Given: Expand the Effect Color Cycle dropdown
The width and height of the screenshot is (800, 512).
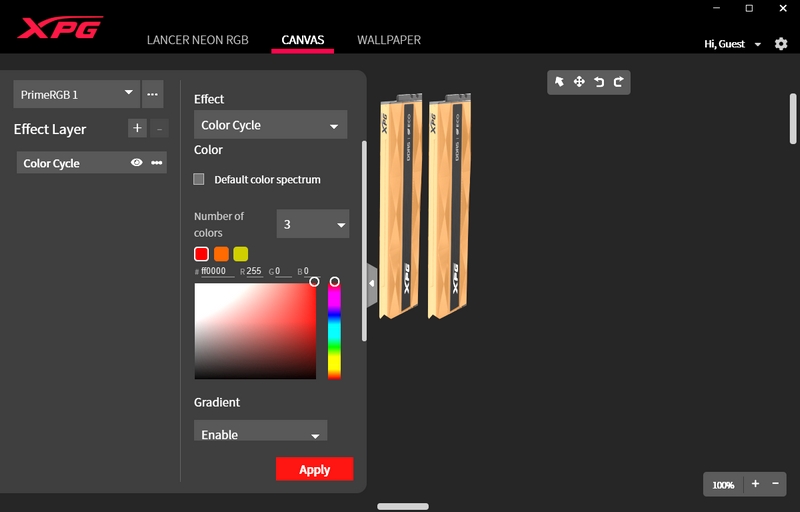Looking at the screenshot, I should click(x=270, y=125).
